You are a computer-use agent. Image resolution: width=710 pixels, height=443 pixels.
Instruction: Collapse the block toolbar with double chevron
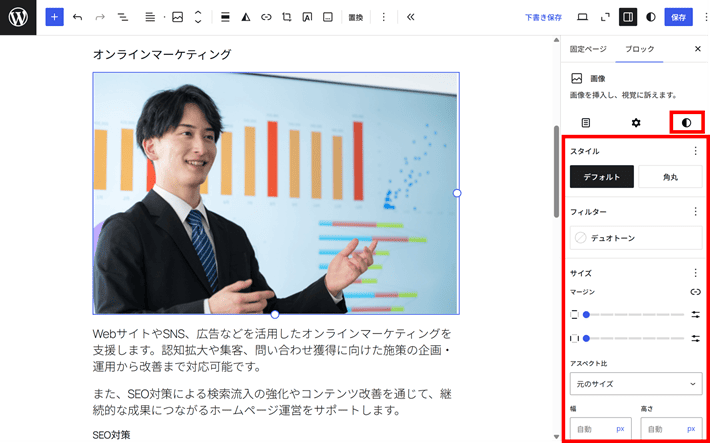pyautogui.click(x=411, y=17)
